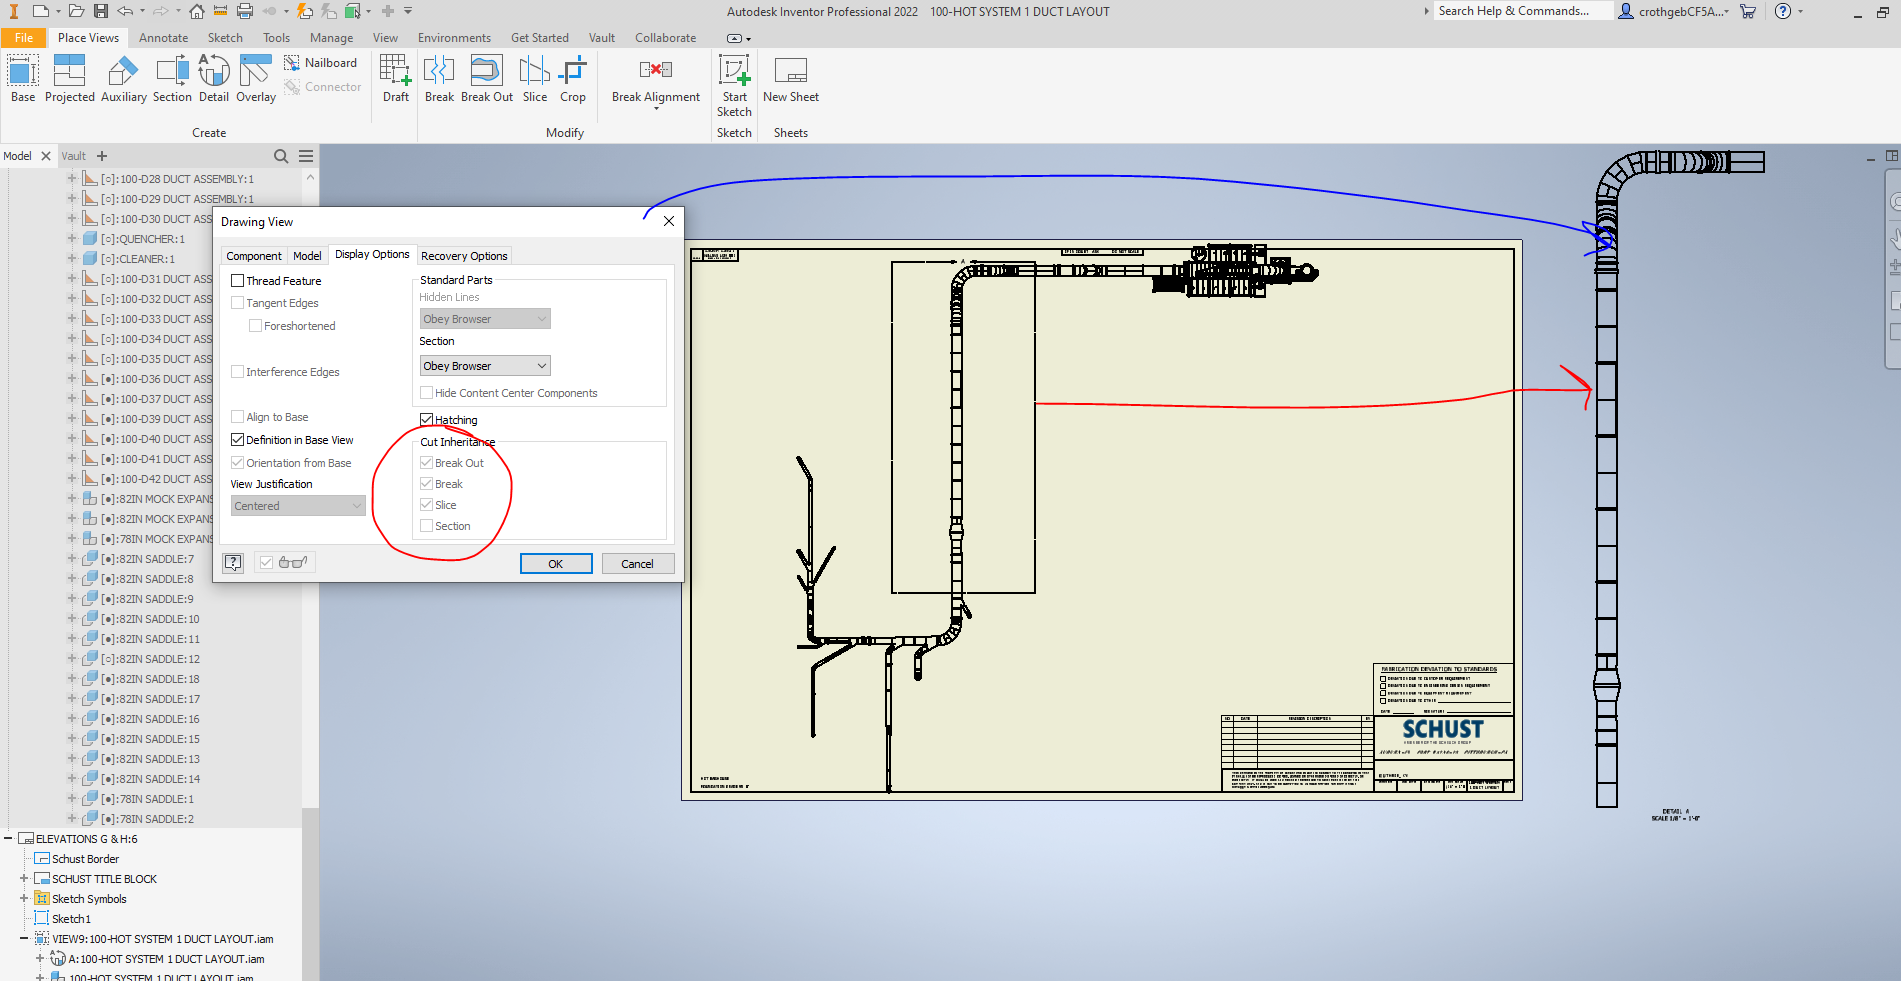
Task: Open the View Justification Centered dropdown
Action: [297, 505]
